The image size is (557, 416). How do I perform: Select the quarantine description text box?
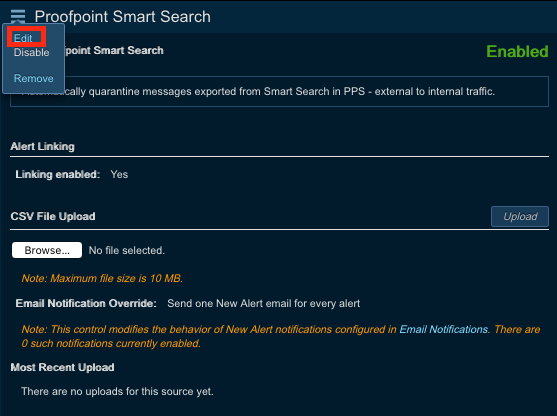(x=279, y=91)
